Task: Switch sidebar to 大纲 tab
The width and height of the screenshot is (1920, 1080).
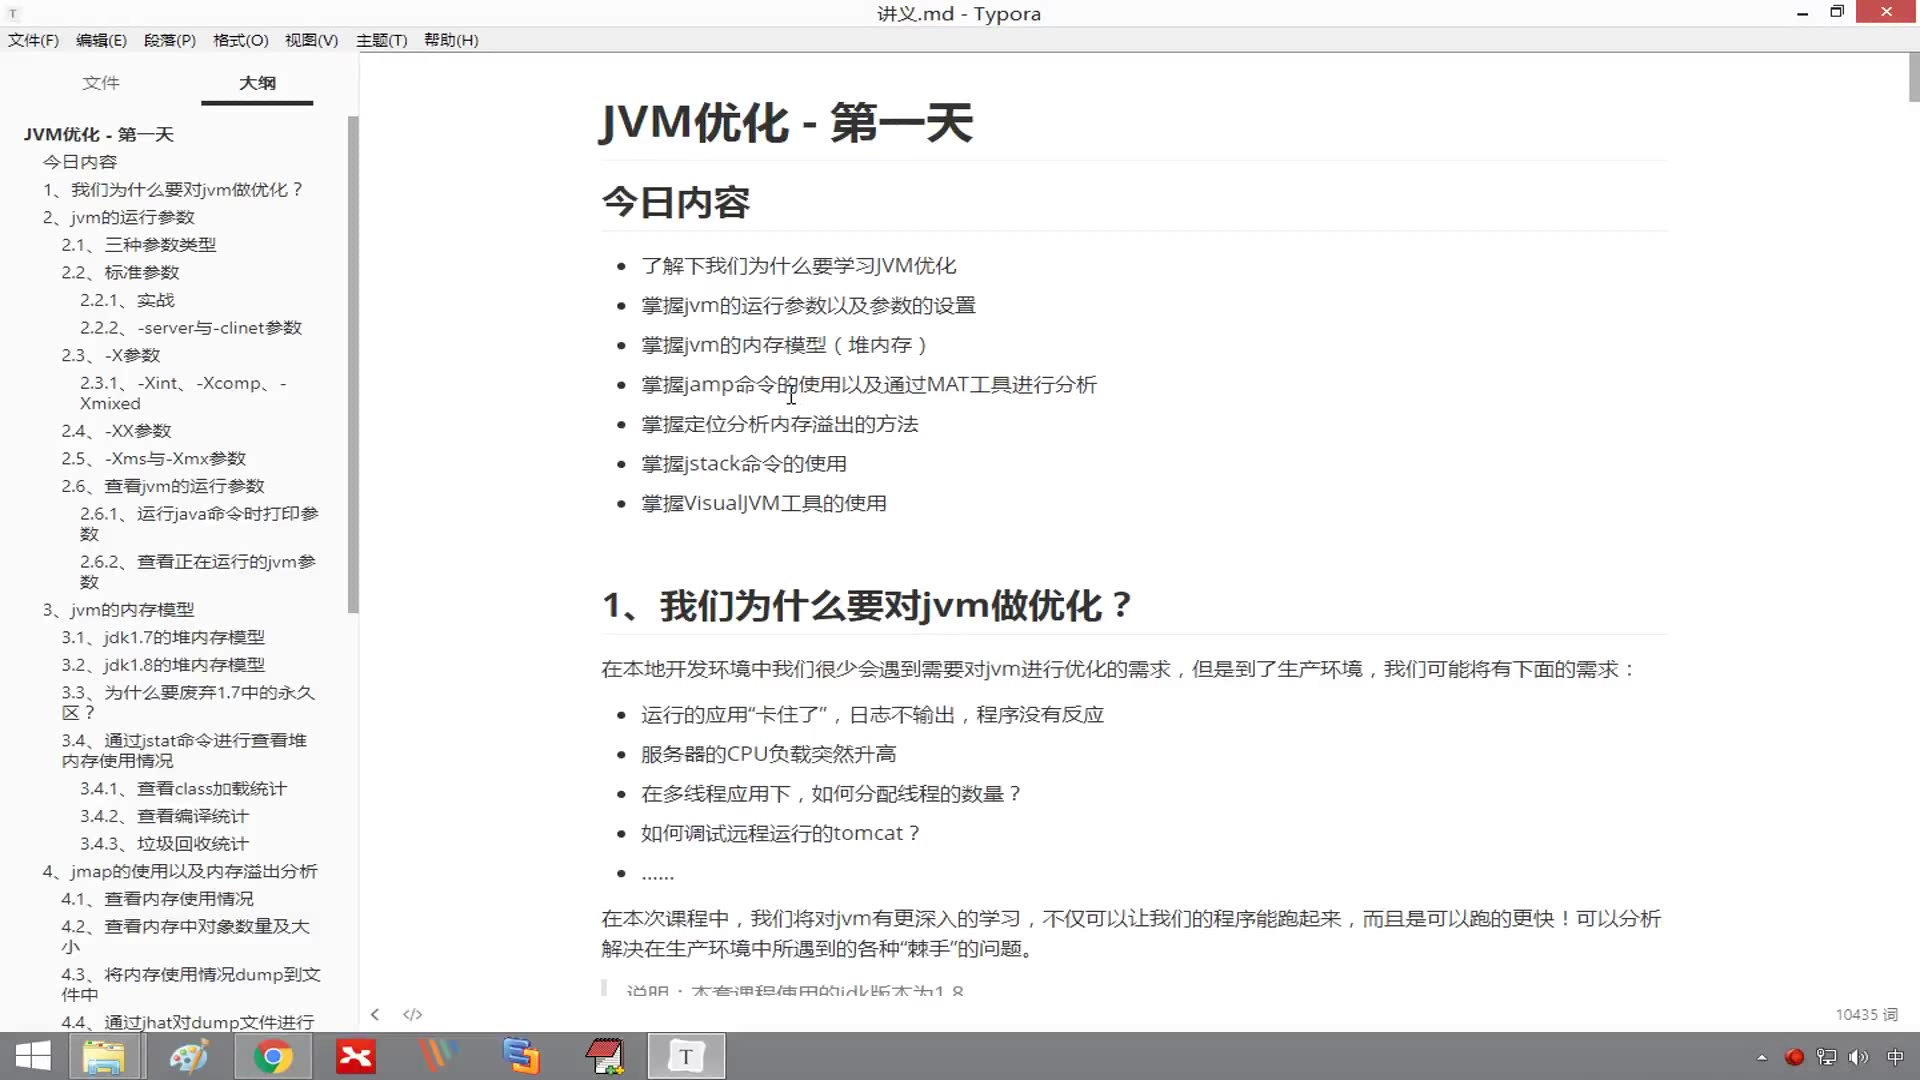Action: (x=257, y=83)
